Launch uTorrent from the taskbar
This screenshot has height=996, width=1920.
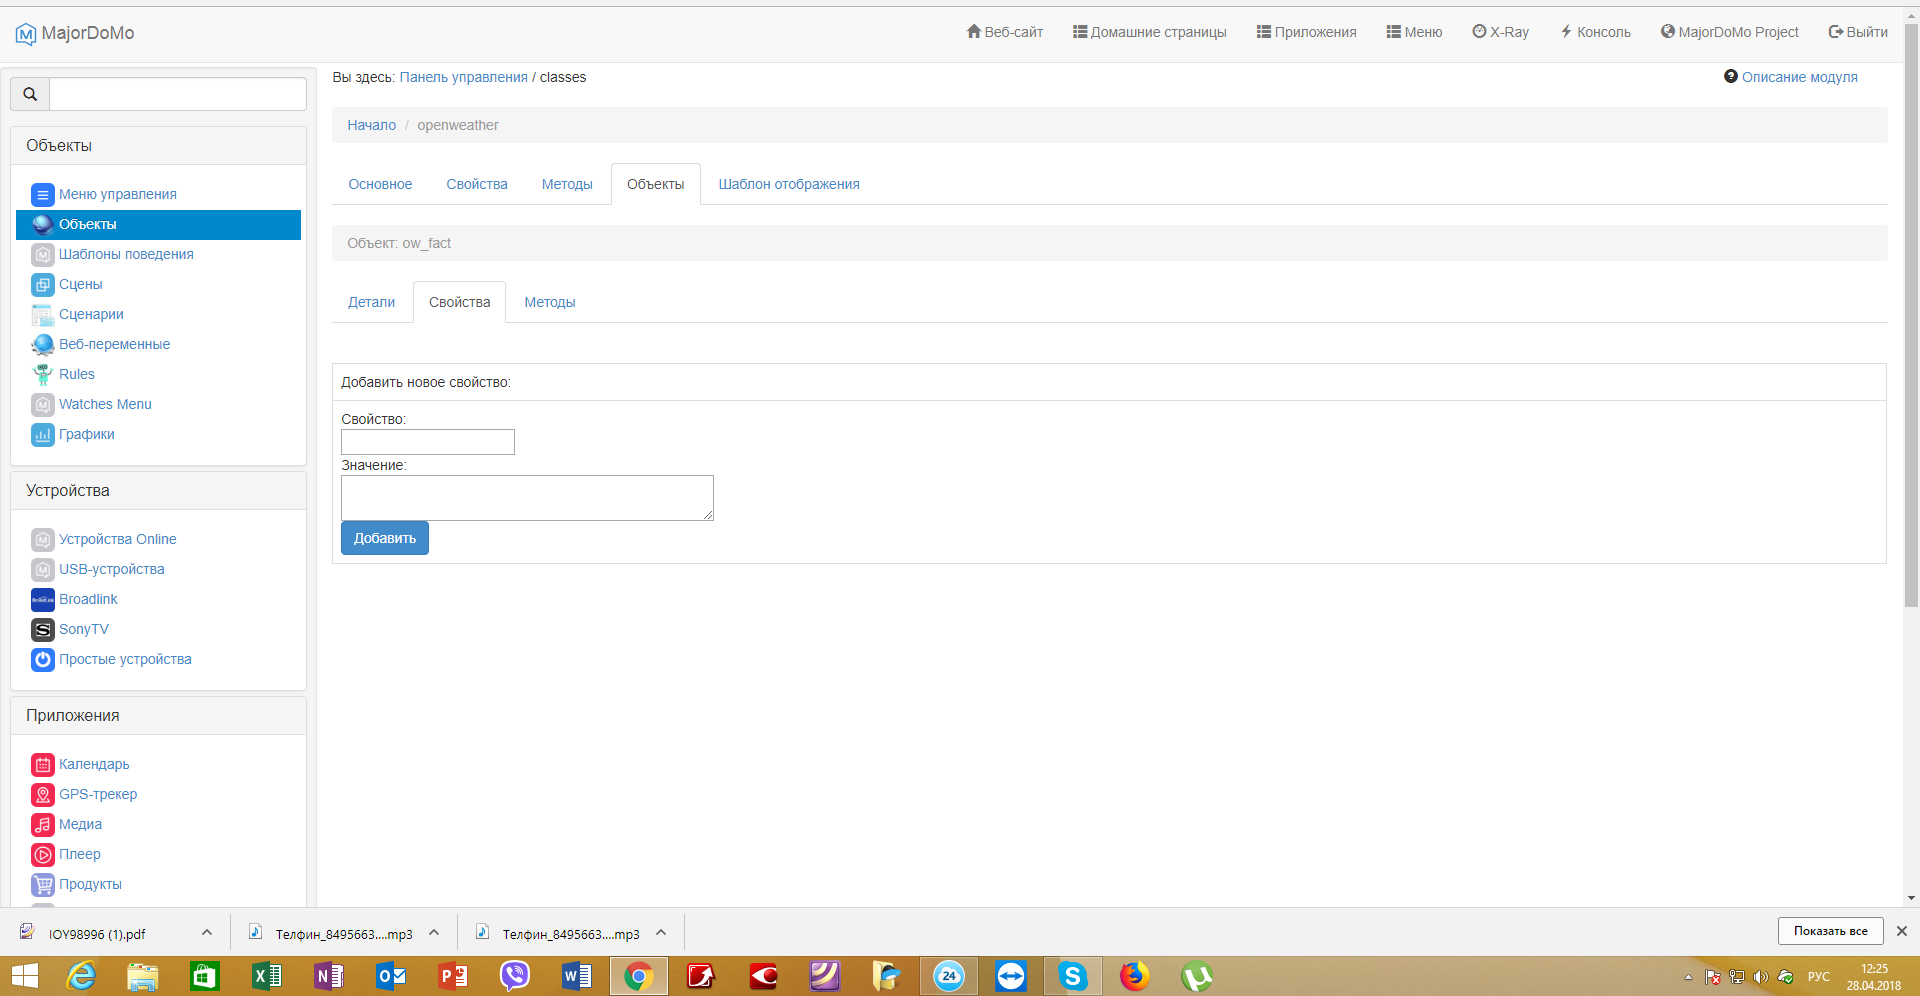point(1196,976)
